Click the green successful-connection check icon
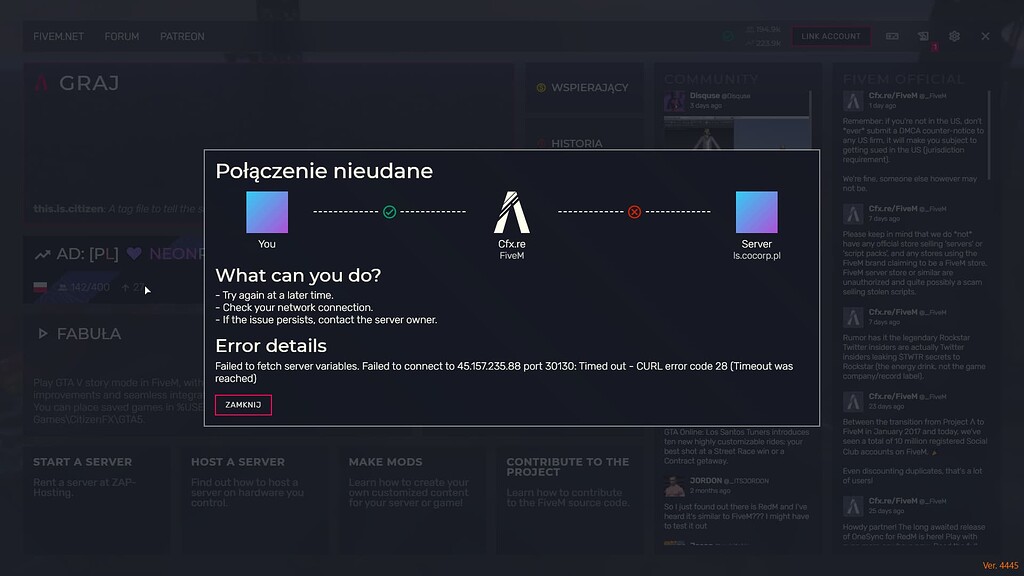1024x576 pixels. [389, 212]
